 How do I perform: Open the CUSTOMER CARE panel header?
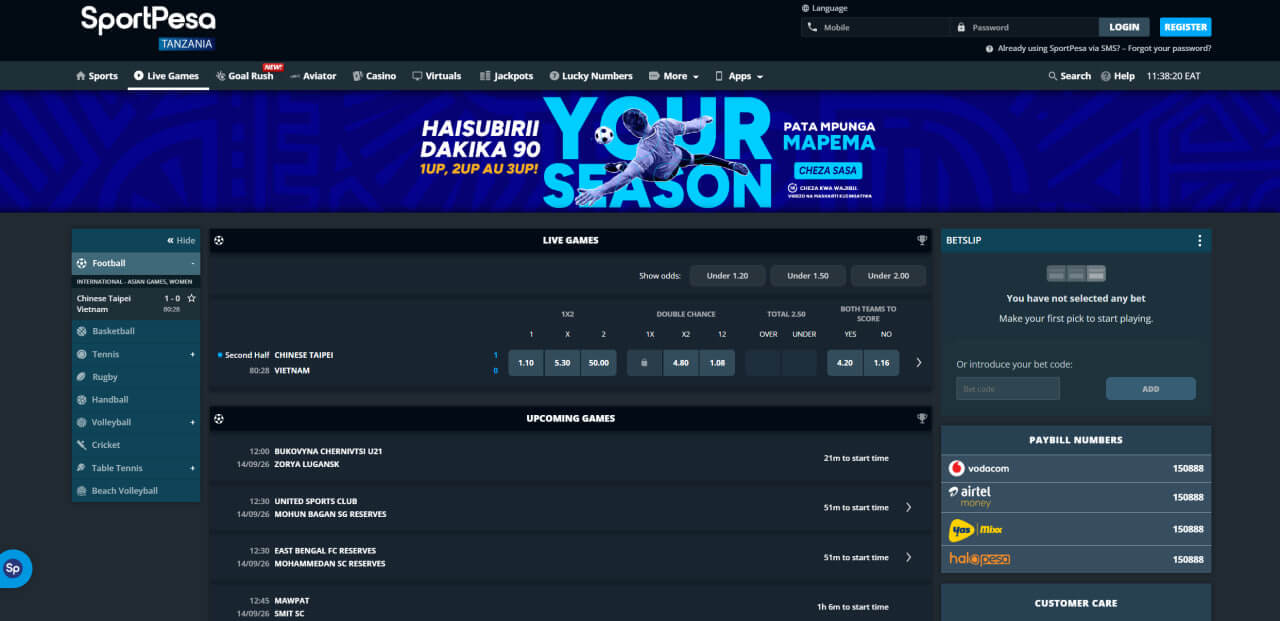coord(1076,603)
